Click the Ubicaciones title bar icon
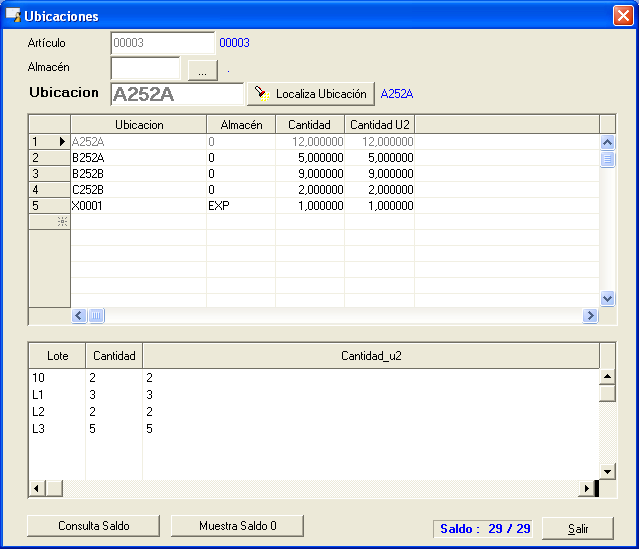 13,15
